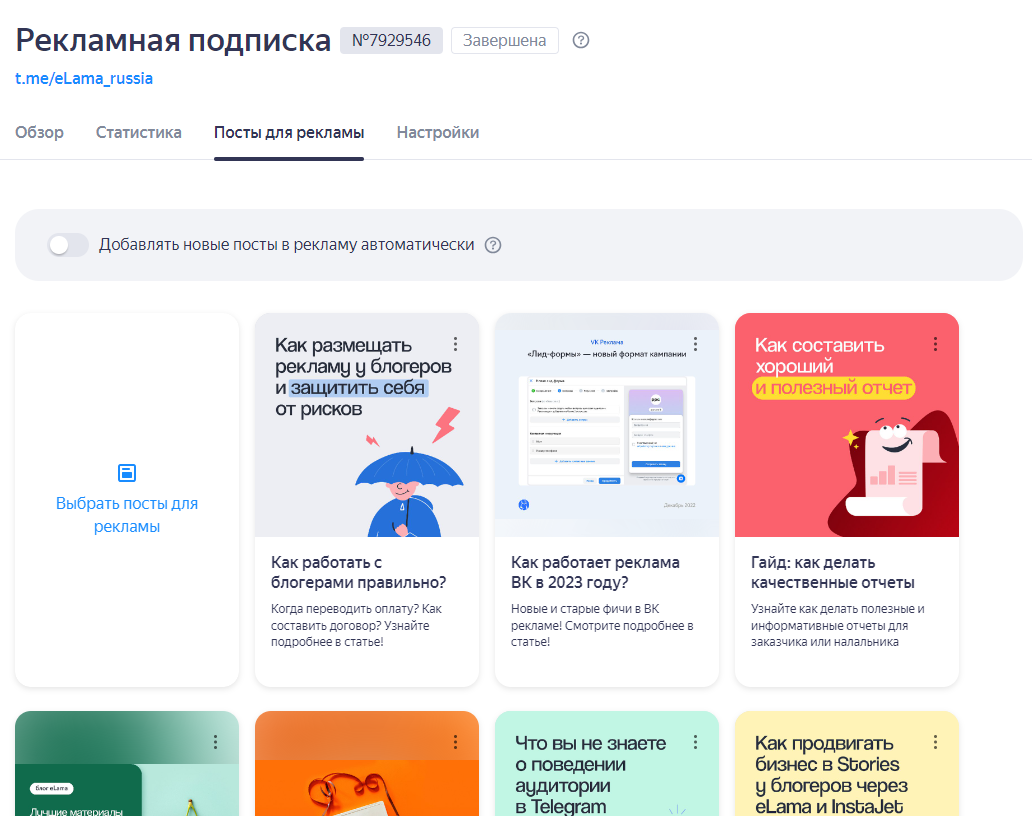
Task: Switch to the Статистика tab
Action: pyautogui.click(x=139, y=132)
